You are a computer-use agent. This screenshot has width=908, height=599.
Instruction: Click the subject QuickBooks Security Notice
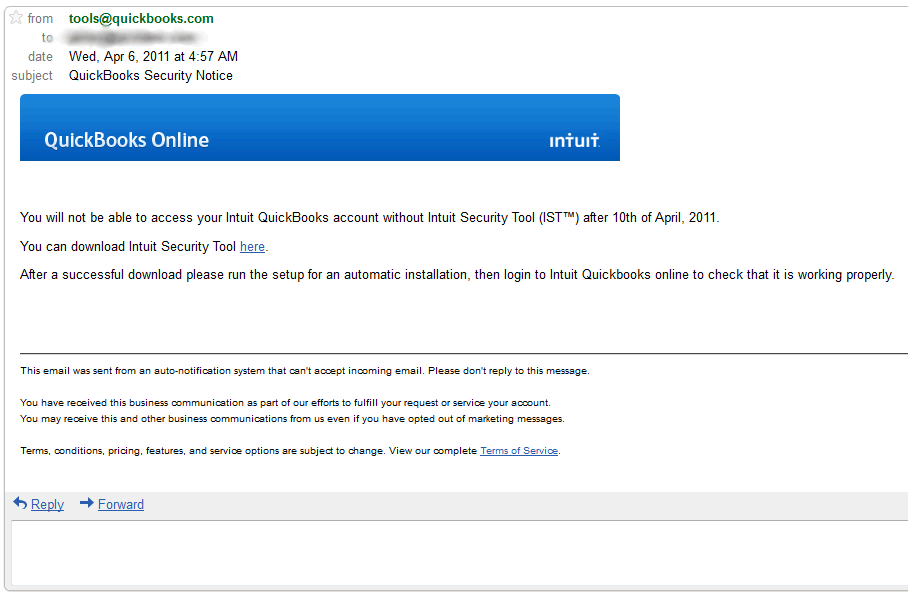point(151,76)
